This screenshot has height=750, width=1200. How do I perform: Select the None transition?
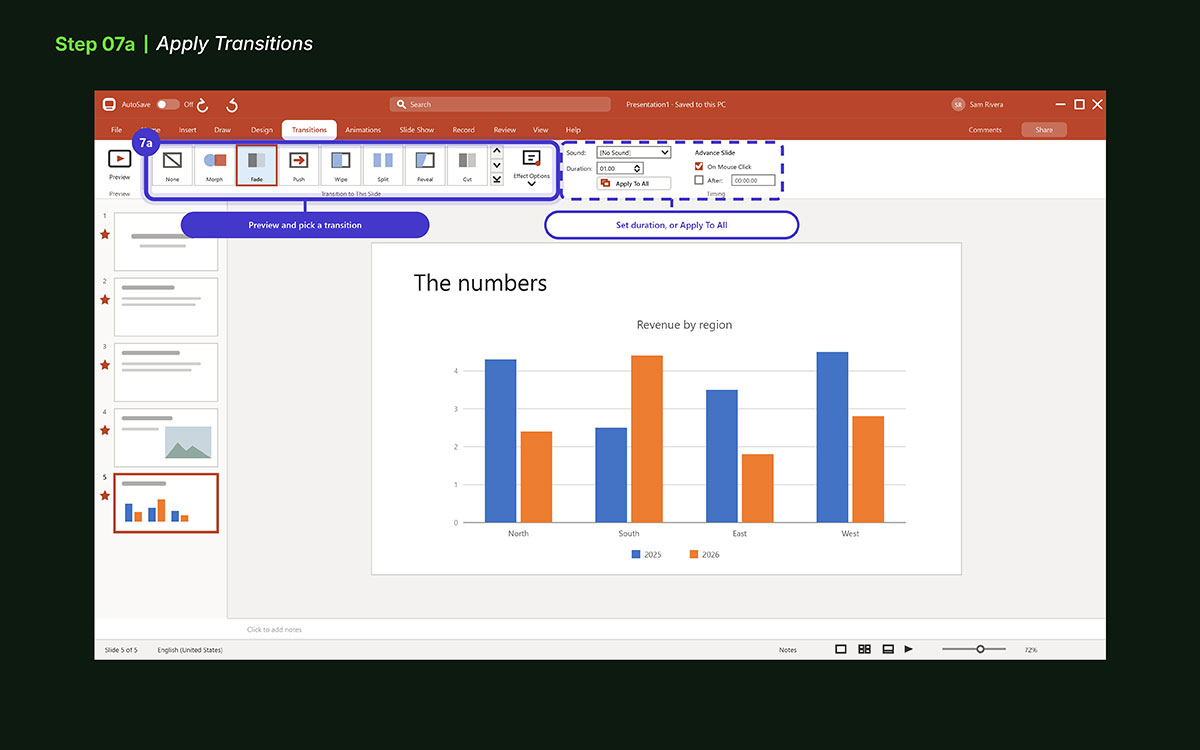coord(173,165)
